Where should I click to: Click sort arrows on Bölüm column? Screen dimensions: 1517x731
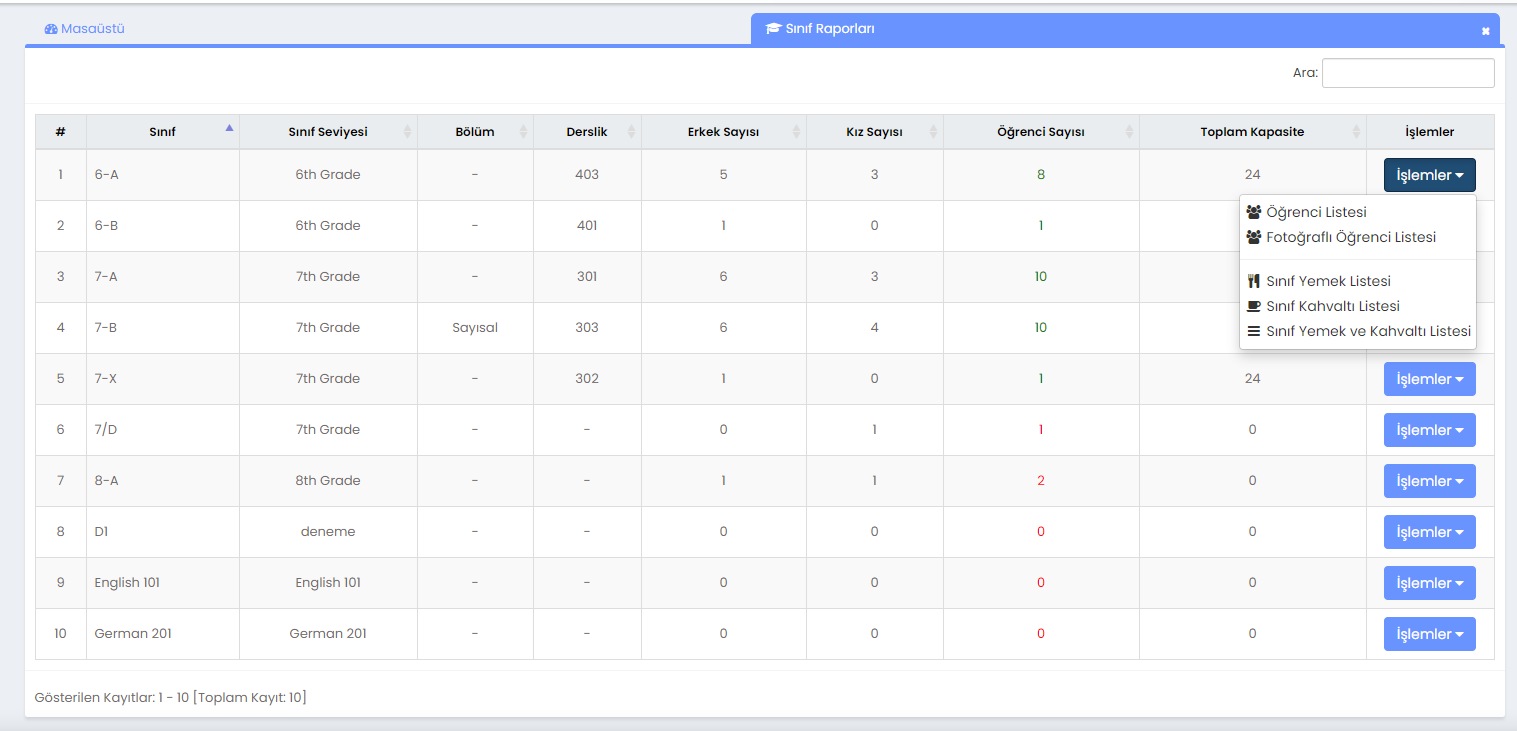click(x=523, y=132)
